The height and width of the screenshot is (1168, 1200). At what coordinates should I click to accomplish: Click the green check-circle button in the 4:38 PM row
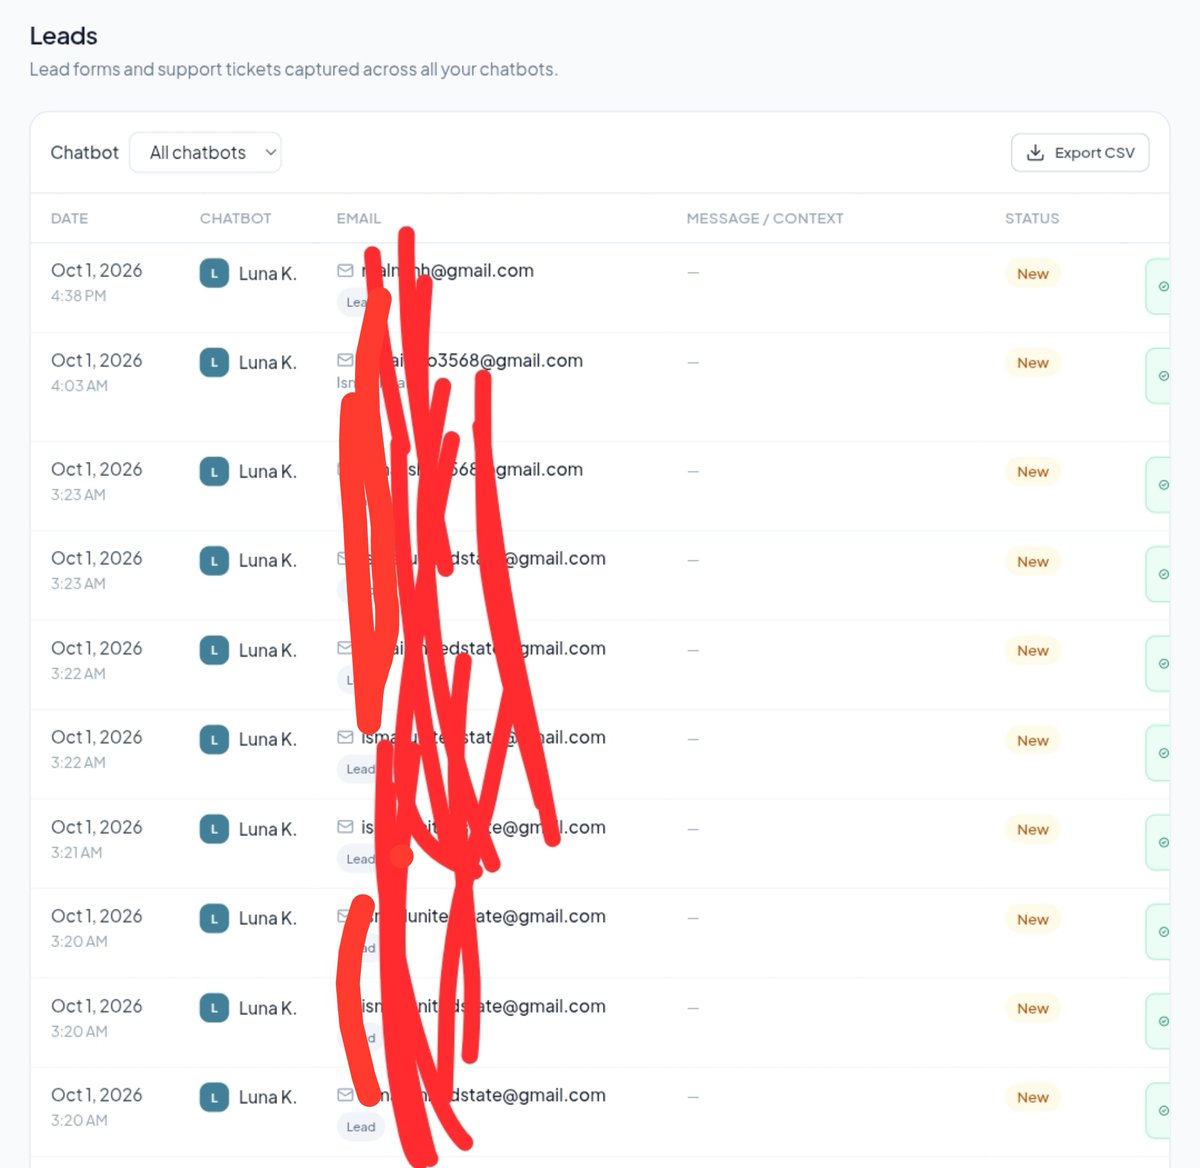point(1158,286)
